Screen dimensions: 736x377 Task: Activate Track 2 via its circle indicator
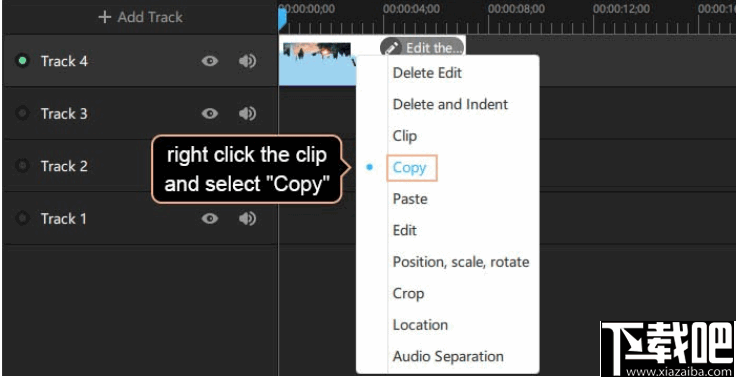click(x=23, y=166)
